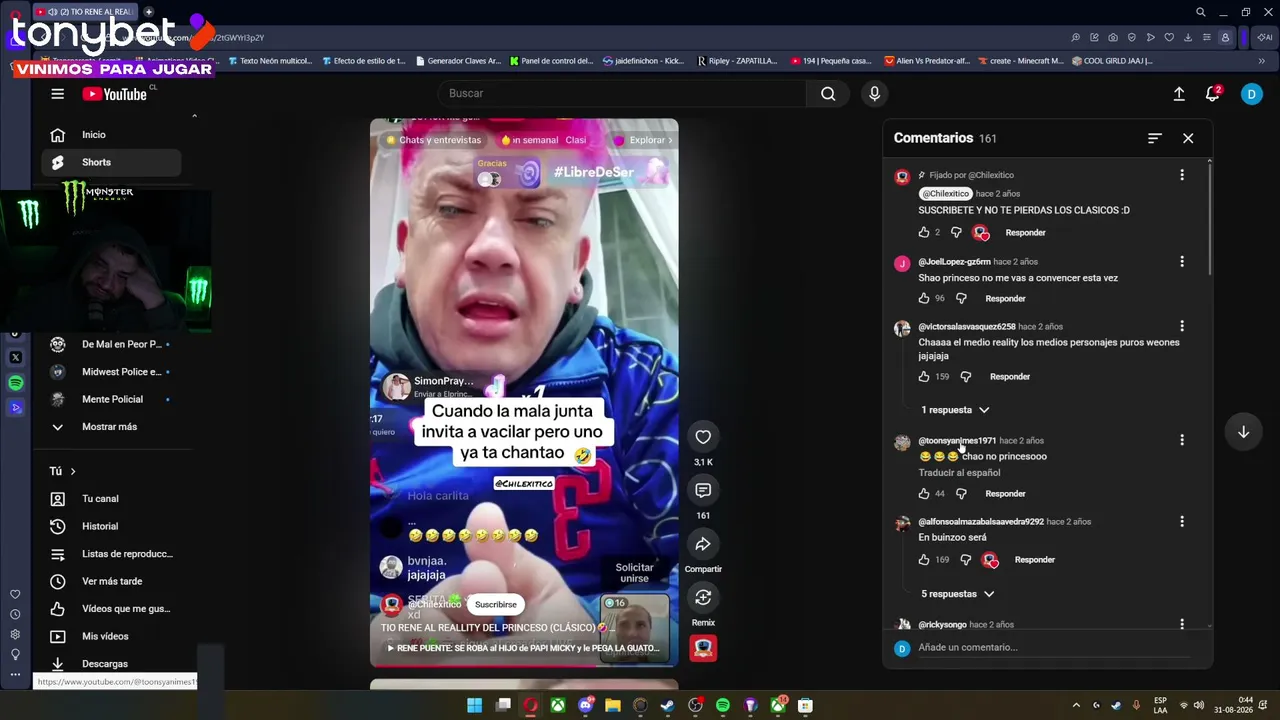The height and width of the screenshot is (720, 1280).
Task: Dislike toonsyanimes1971's comment
Action: tap(961, 493)
